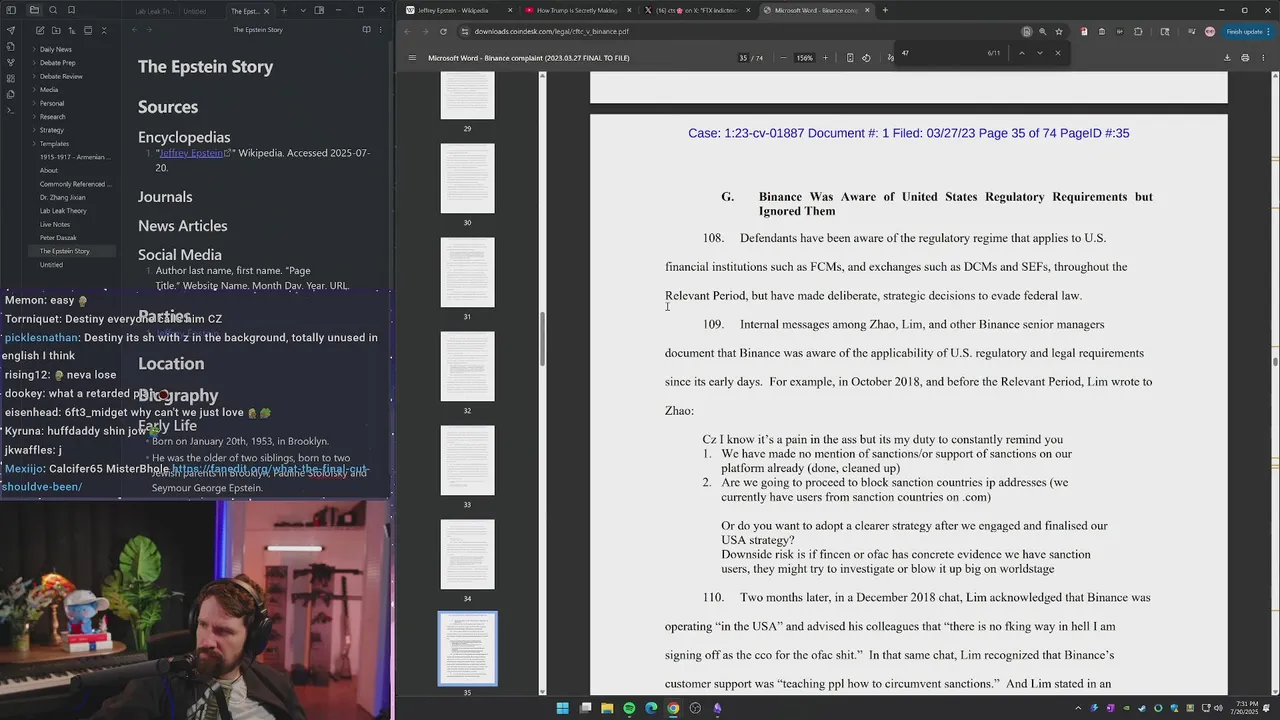Expand the Strategy folder
Viewport: 1280px width, 720px height.
coord(52,130)
